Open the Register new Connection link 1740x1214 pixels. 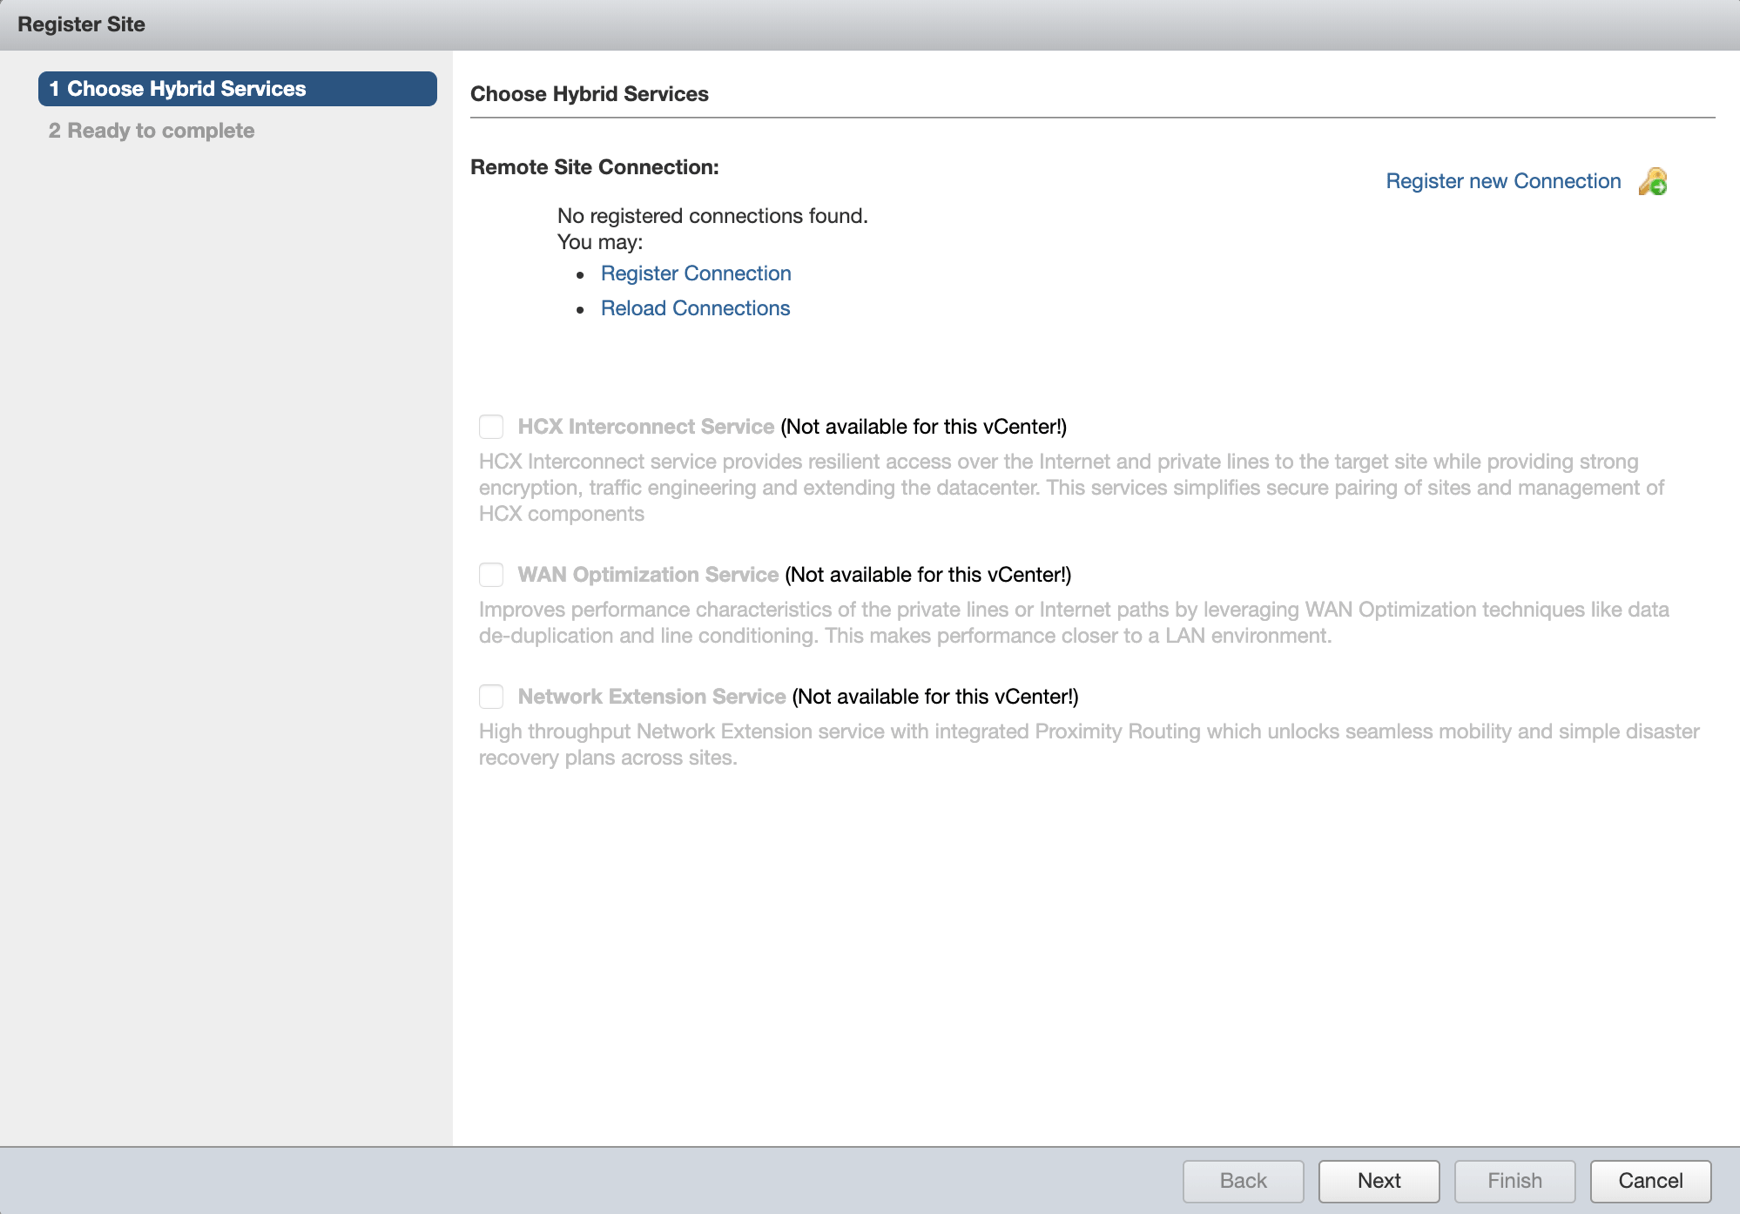point(1502,182)
